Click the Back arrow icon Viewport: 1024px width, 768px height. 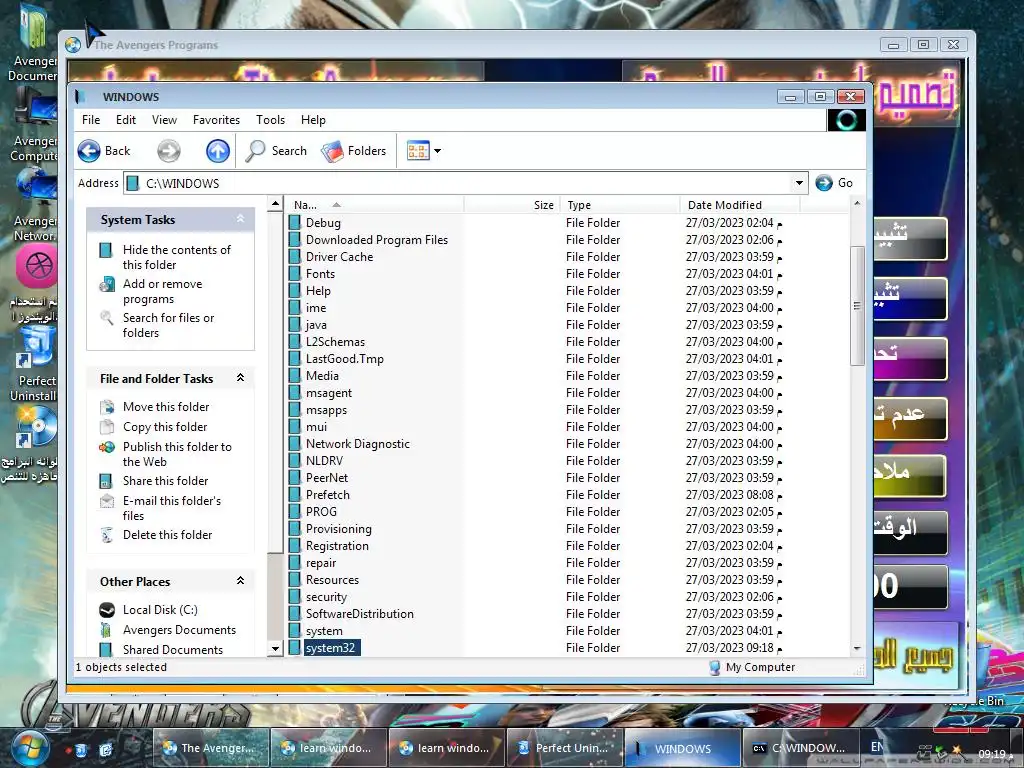point(89,151)
